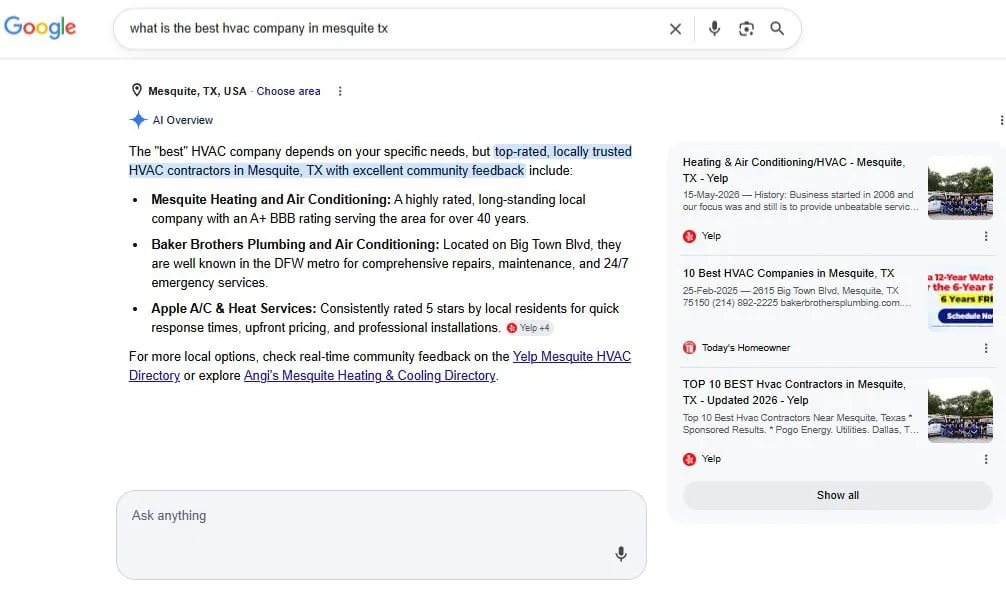The image size is (1006, 590).
Task: Click AI Overview label
Action: (x=183, y=120)
